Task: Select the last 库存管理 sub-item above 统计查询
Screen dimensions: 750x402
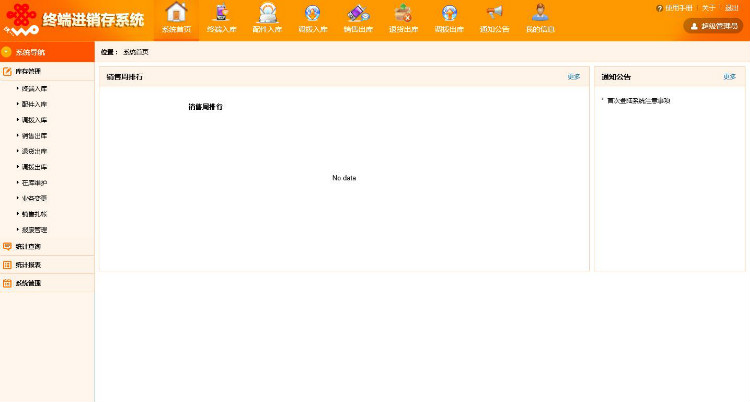Action: click(x=34, y=230)
